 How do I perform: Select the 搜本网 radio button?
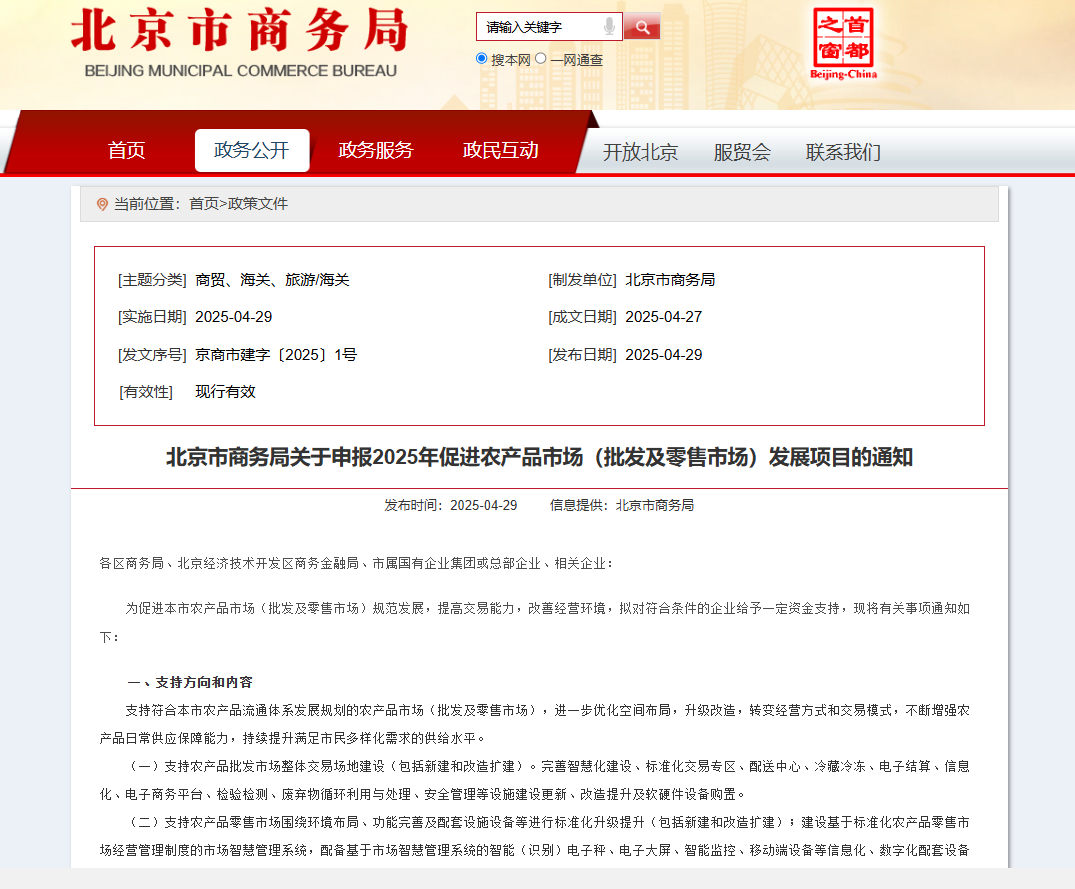(x=482, y=59)
